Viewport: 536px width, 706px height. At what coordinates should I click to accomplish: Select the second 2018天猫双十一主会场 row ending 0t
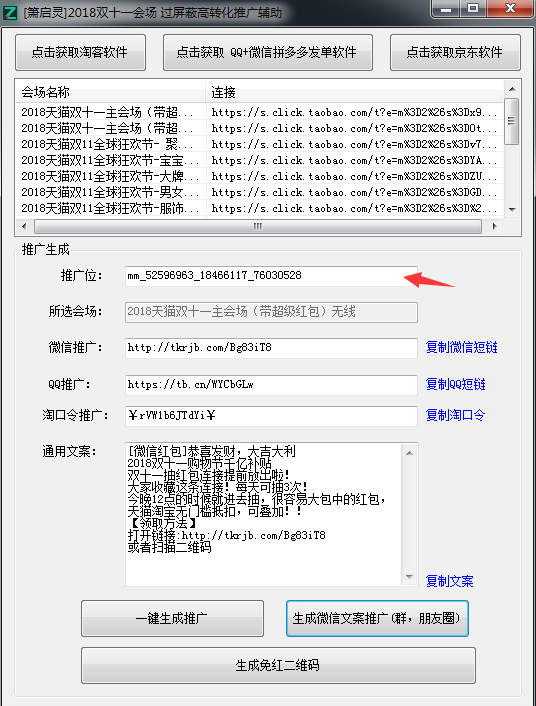coord(259,128)
